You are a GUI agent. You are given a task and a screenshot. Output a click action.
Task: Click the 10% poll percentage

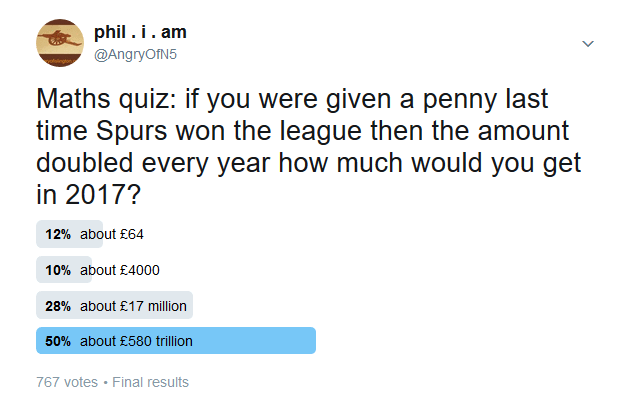(59, 270)
